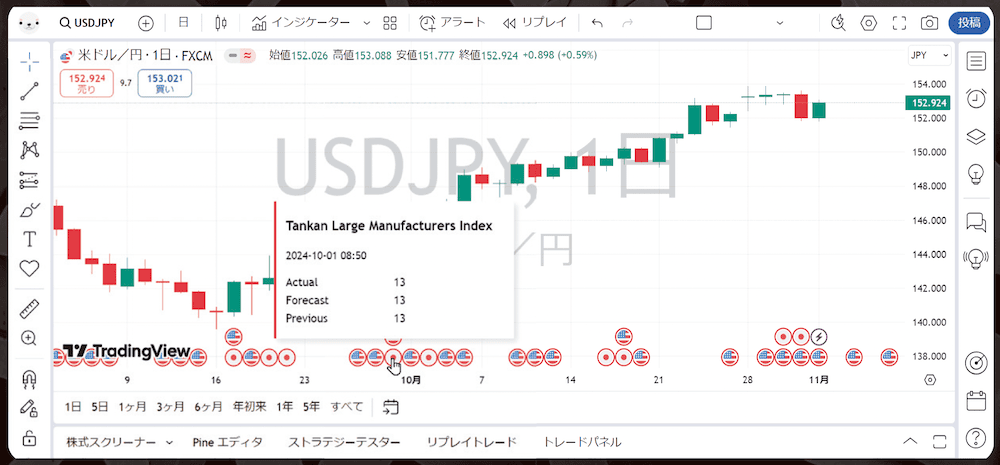Viewport: 1000px width, 465px height.
Task: Open the chart patterns tool
Action: point(29,150)
